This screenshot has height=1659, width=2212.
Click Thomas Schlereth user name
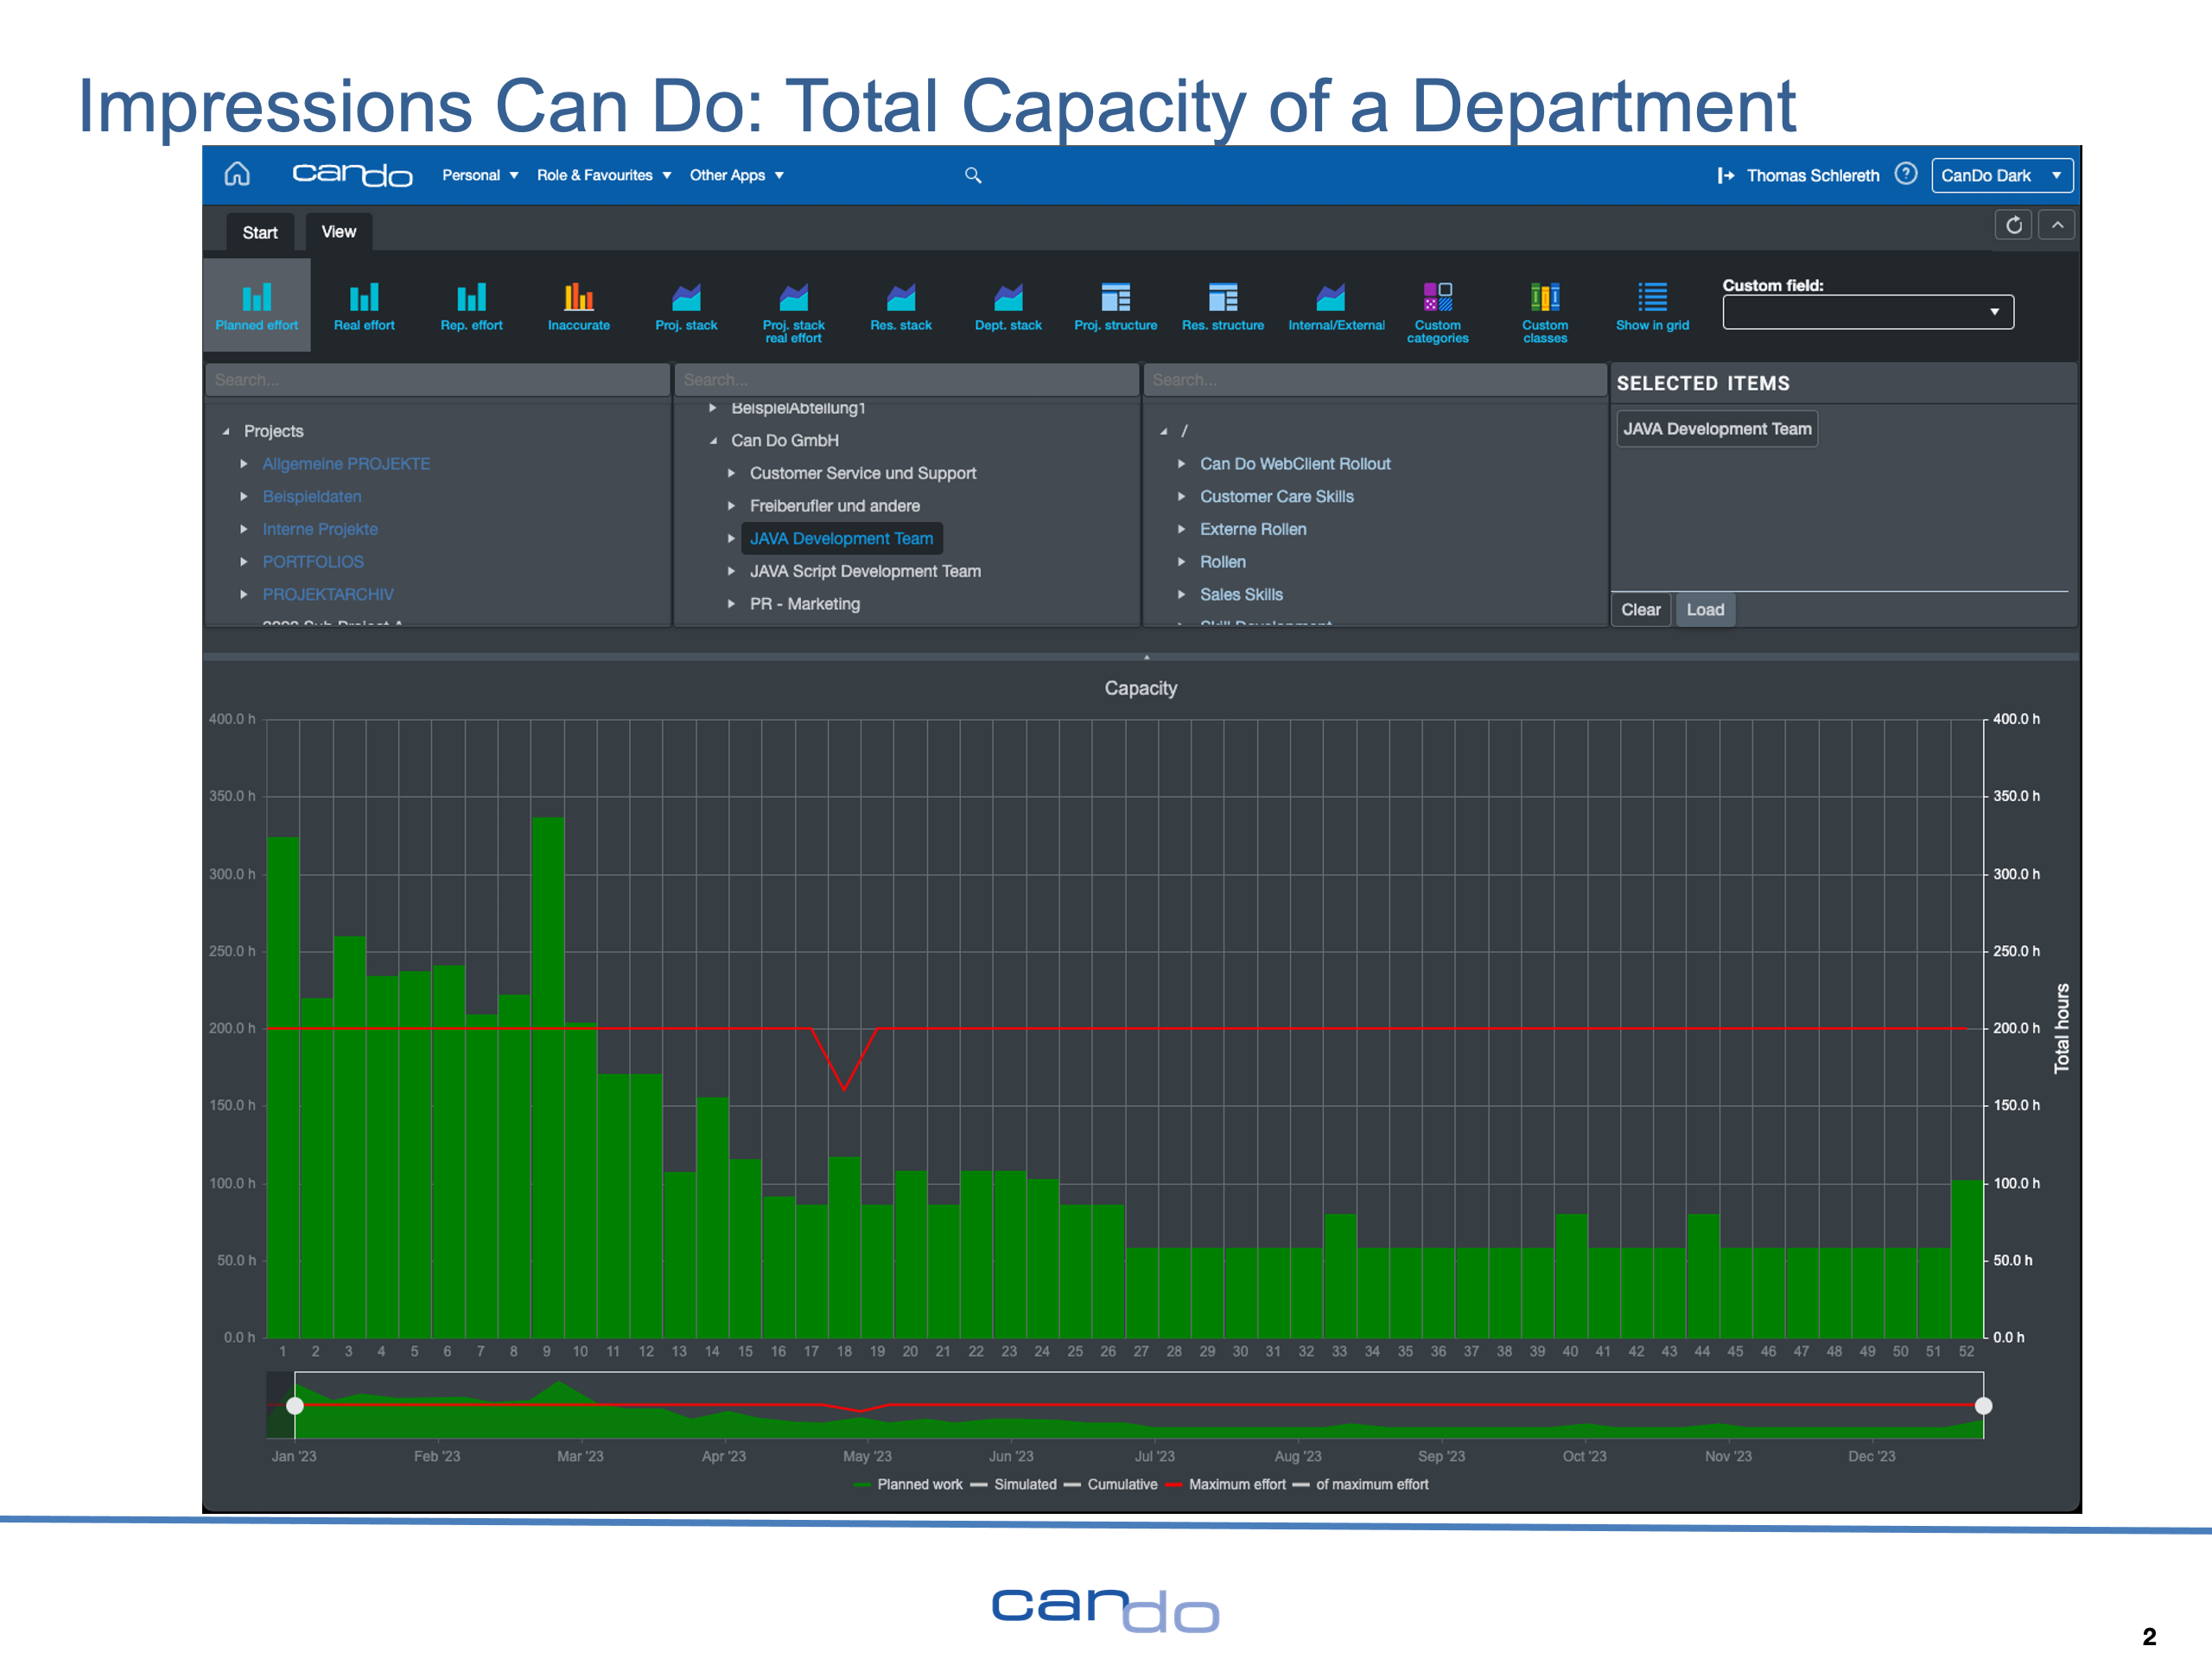point(1813,176)
